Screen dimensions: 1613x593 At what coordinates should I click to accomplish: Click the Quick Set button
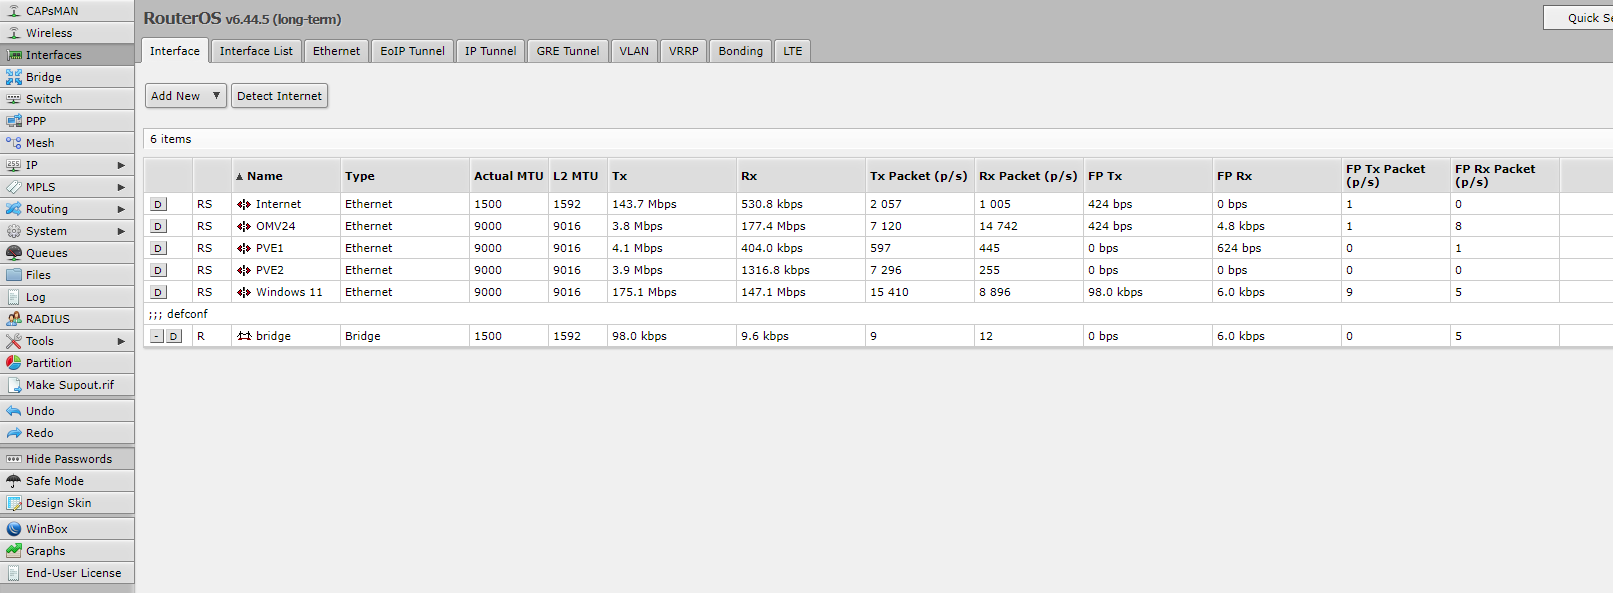1579,18
